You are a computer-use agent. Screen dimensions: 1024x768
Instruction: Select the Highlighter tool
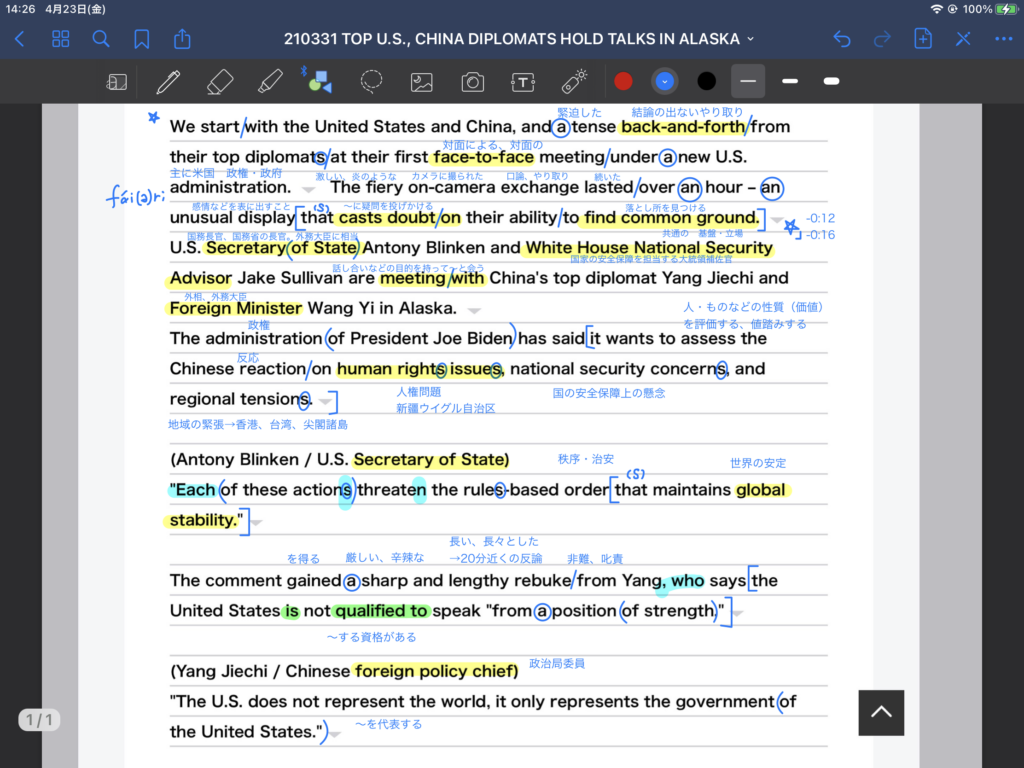point(270,82)
